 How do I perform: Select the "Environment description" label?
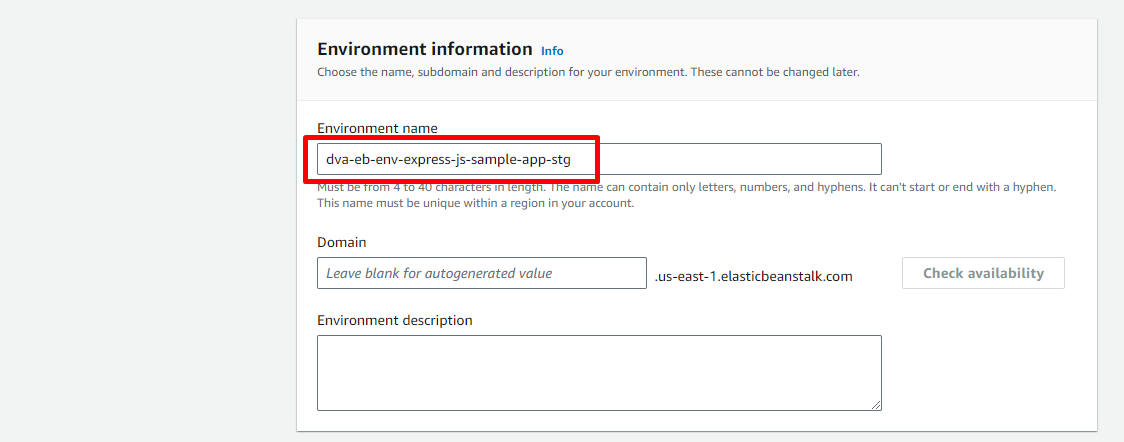[394, 320]
